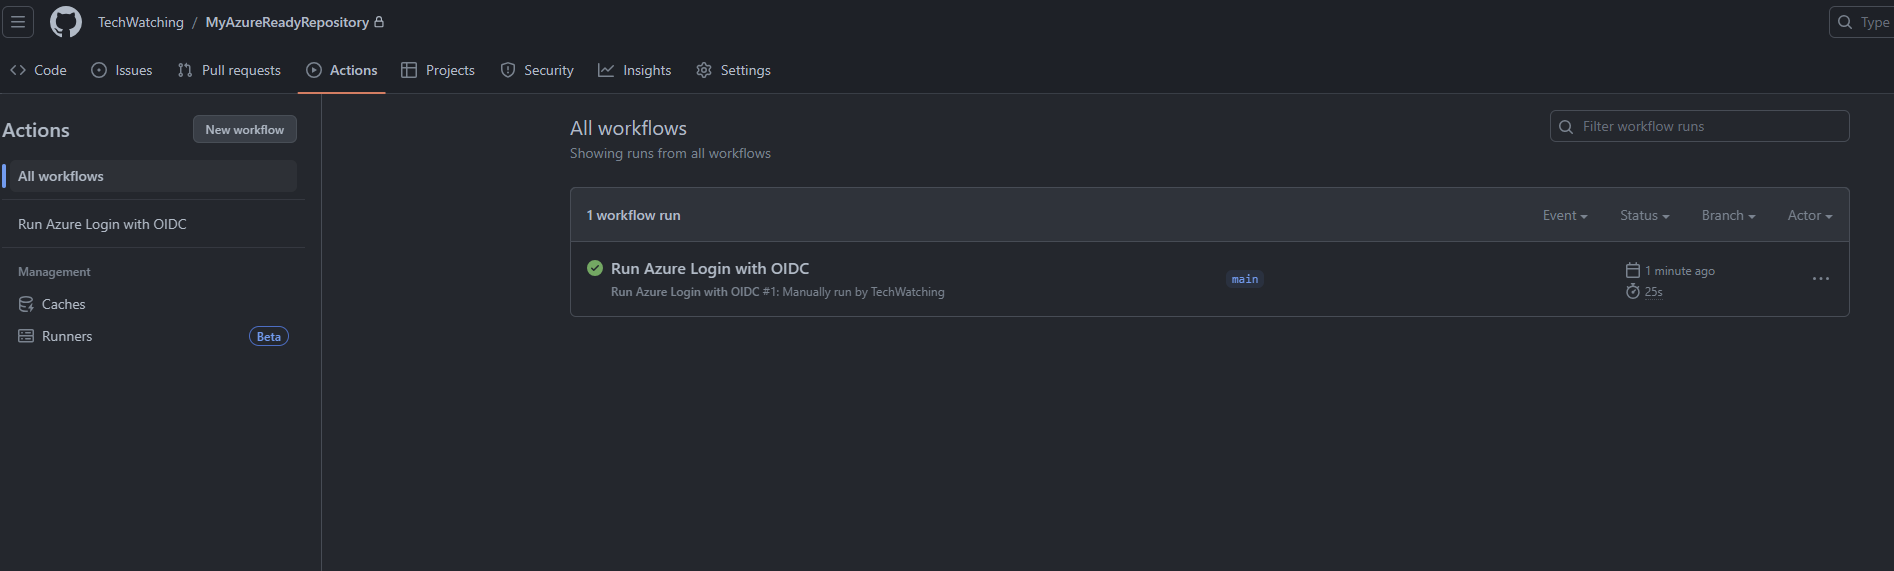Expand the Status filter dropdown
The width and height of the screenshot is (1894, 571).
click(1645, 215)
